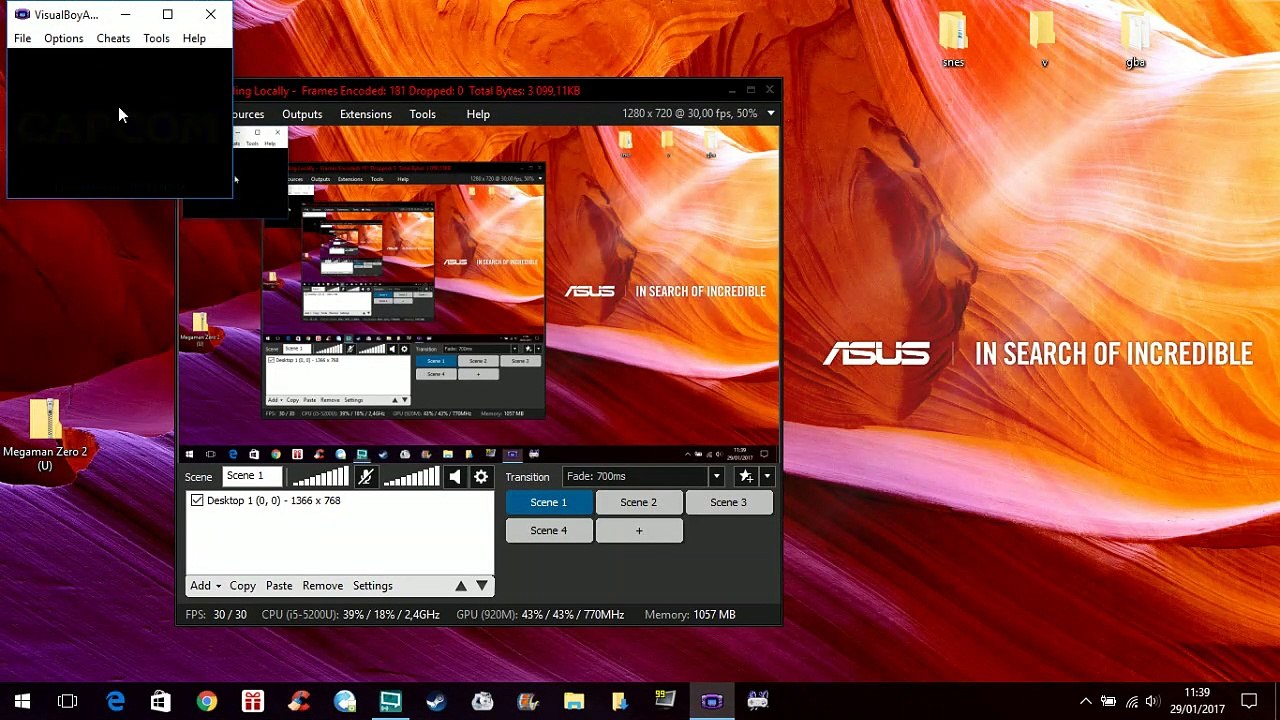
Task: Click the add-transition star icon
Action: point(746,477)
